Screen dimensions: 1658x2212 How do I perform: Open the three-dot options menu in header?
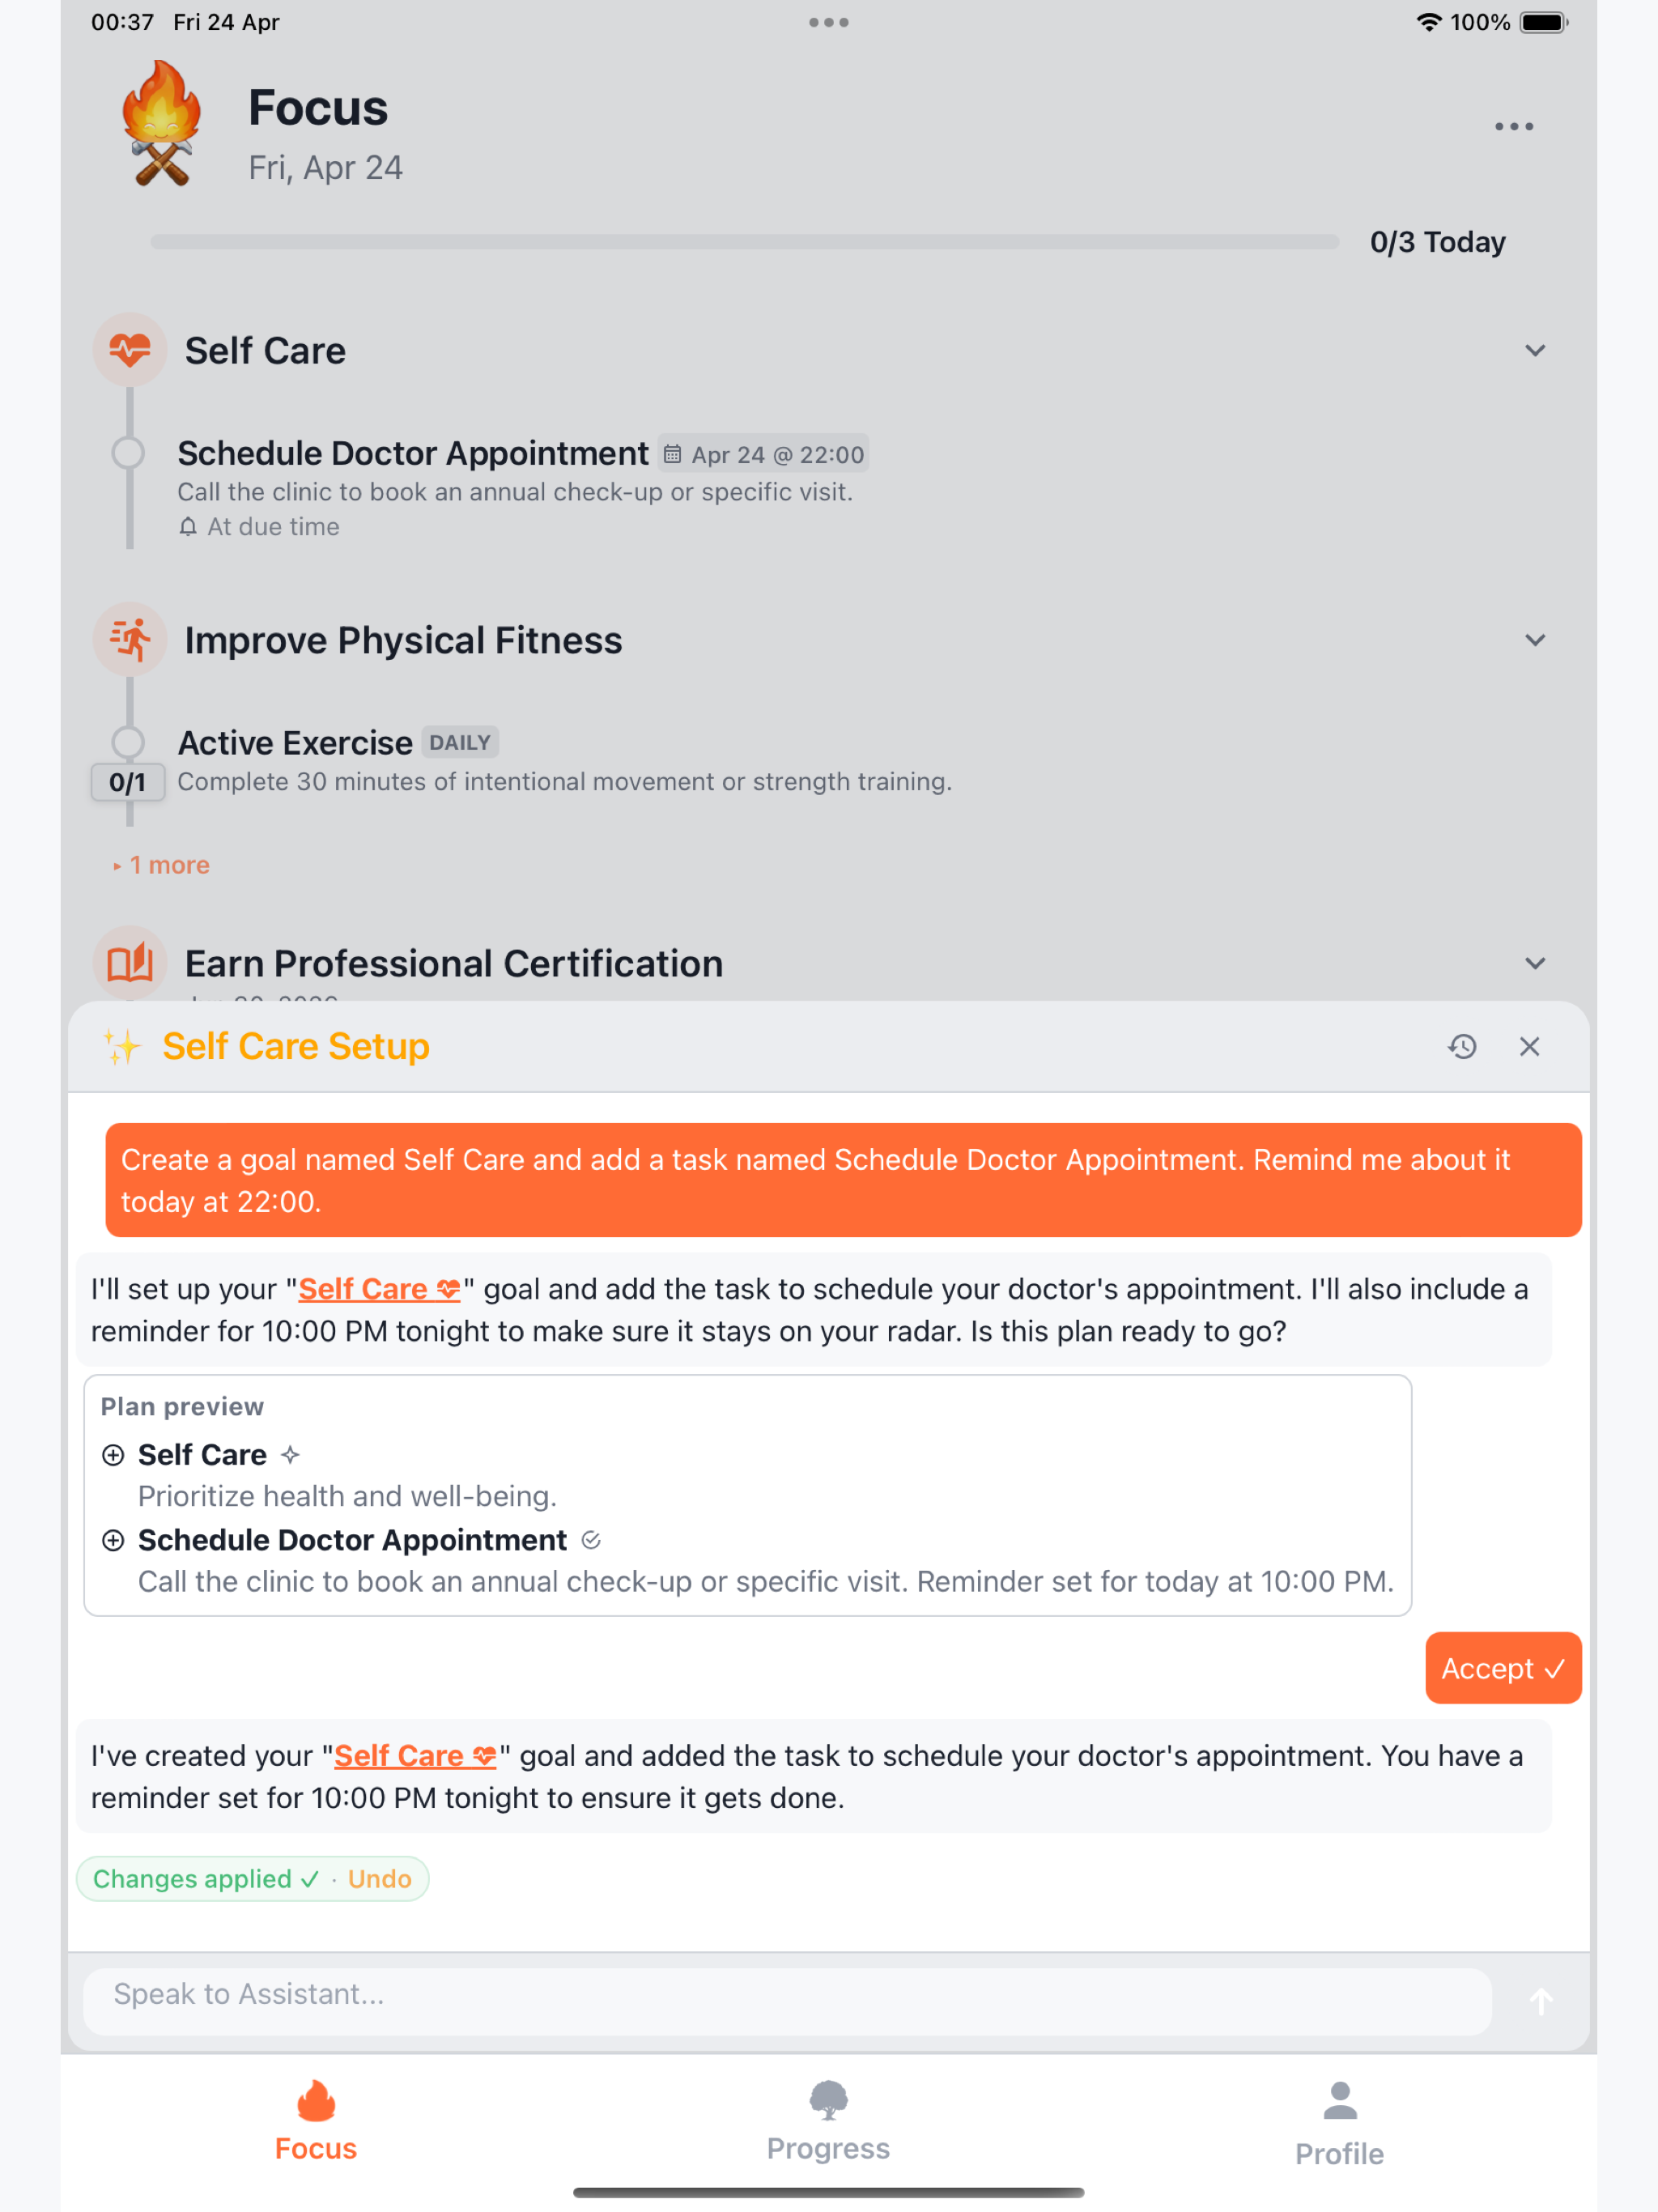tap(1513, 126)
